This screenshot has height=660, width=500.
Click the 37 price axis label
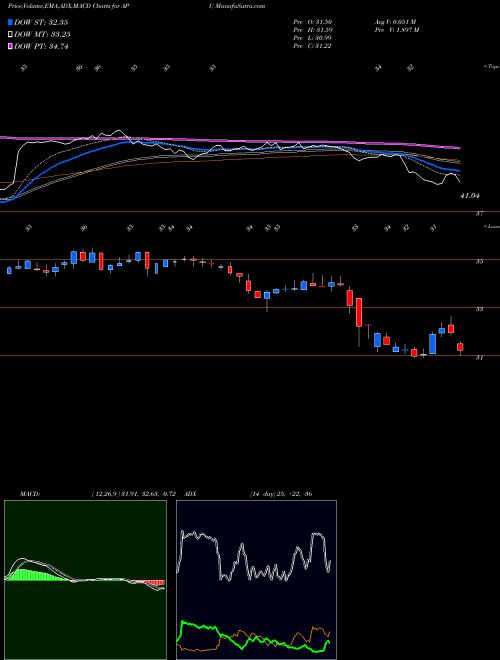click(x=479, y=214)
